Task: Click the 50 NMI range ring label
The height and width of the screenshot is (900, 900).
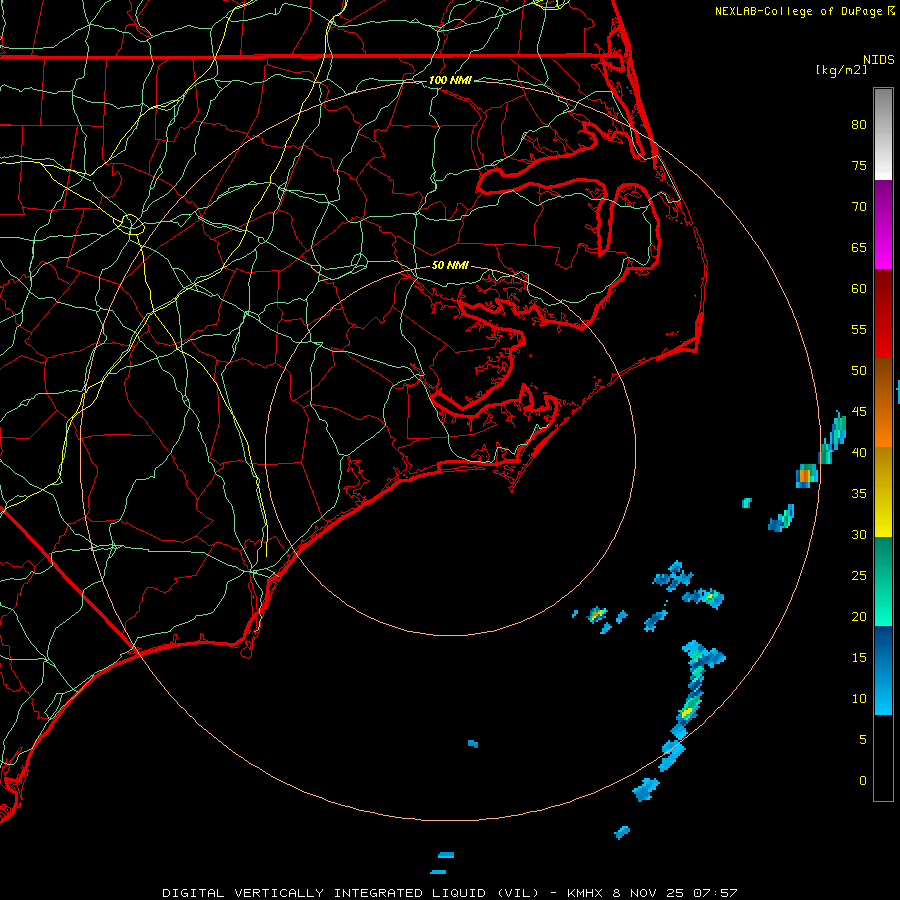Action: coord(450,265)
